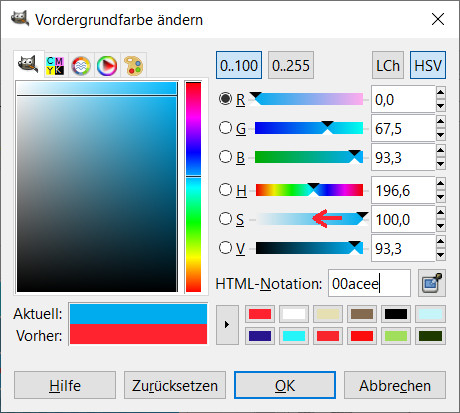Click the Blue channel slider

pyautogui.click(x=309, y=157)
